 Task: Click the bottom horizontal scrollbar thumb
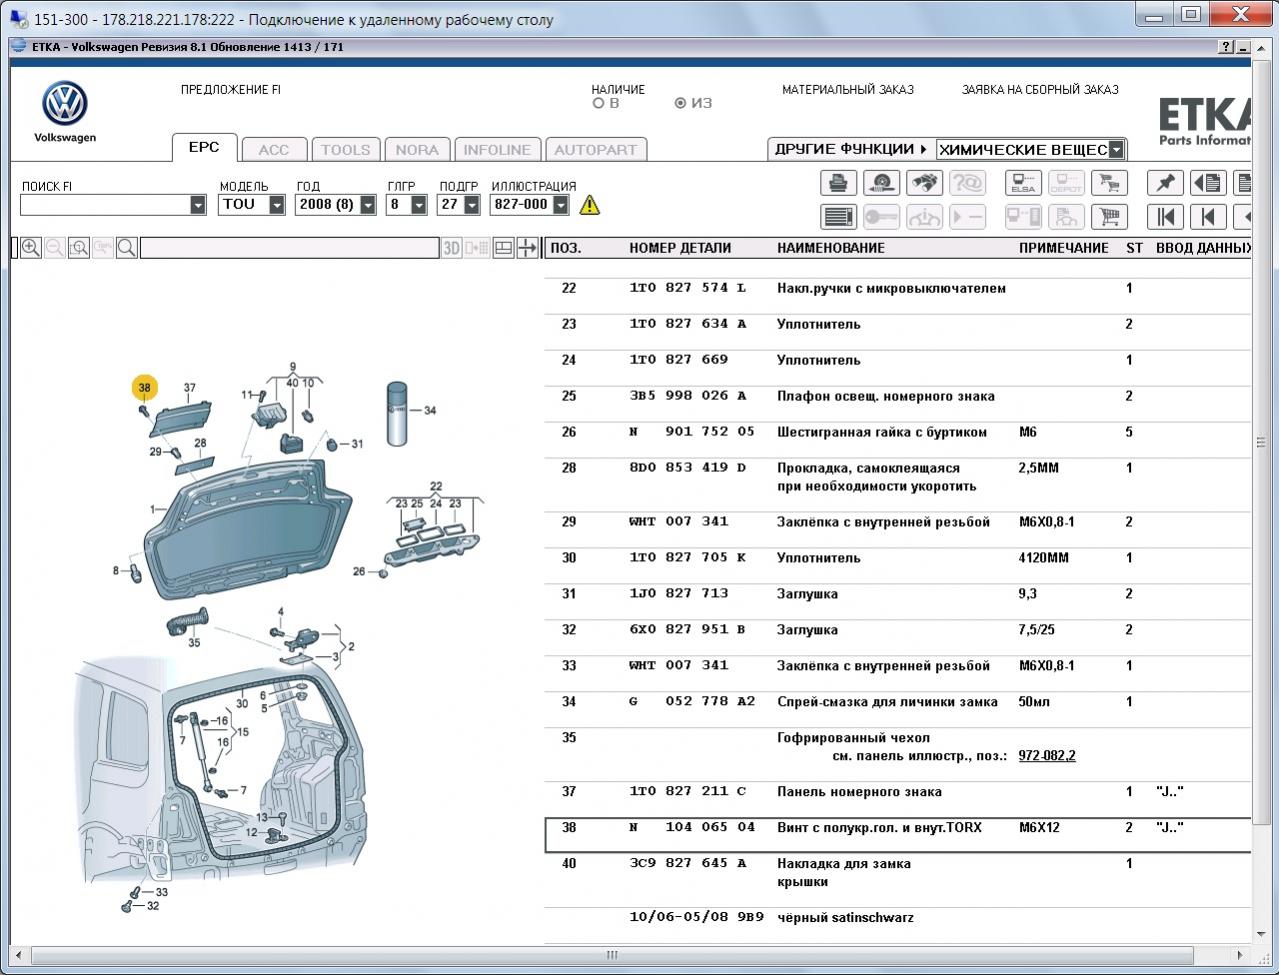coord(612,955)
